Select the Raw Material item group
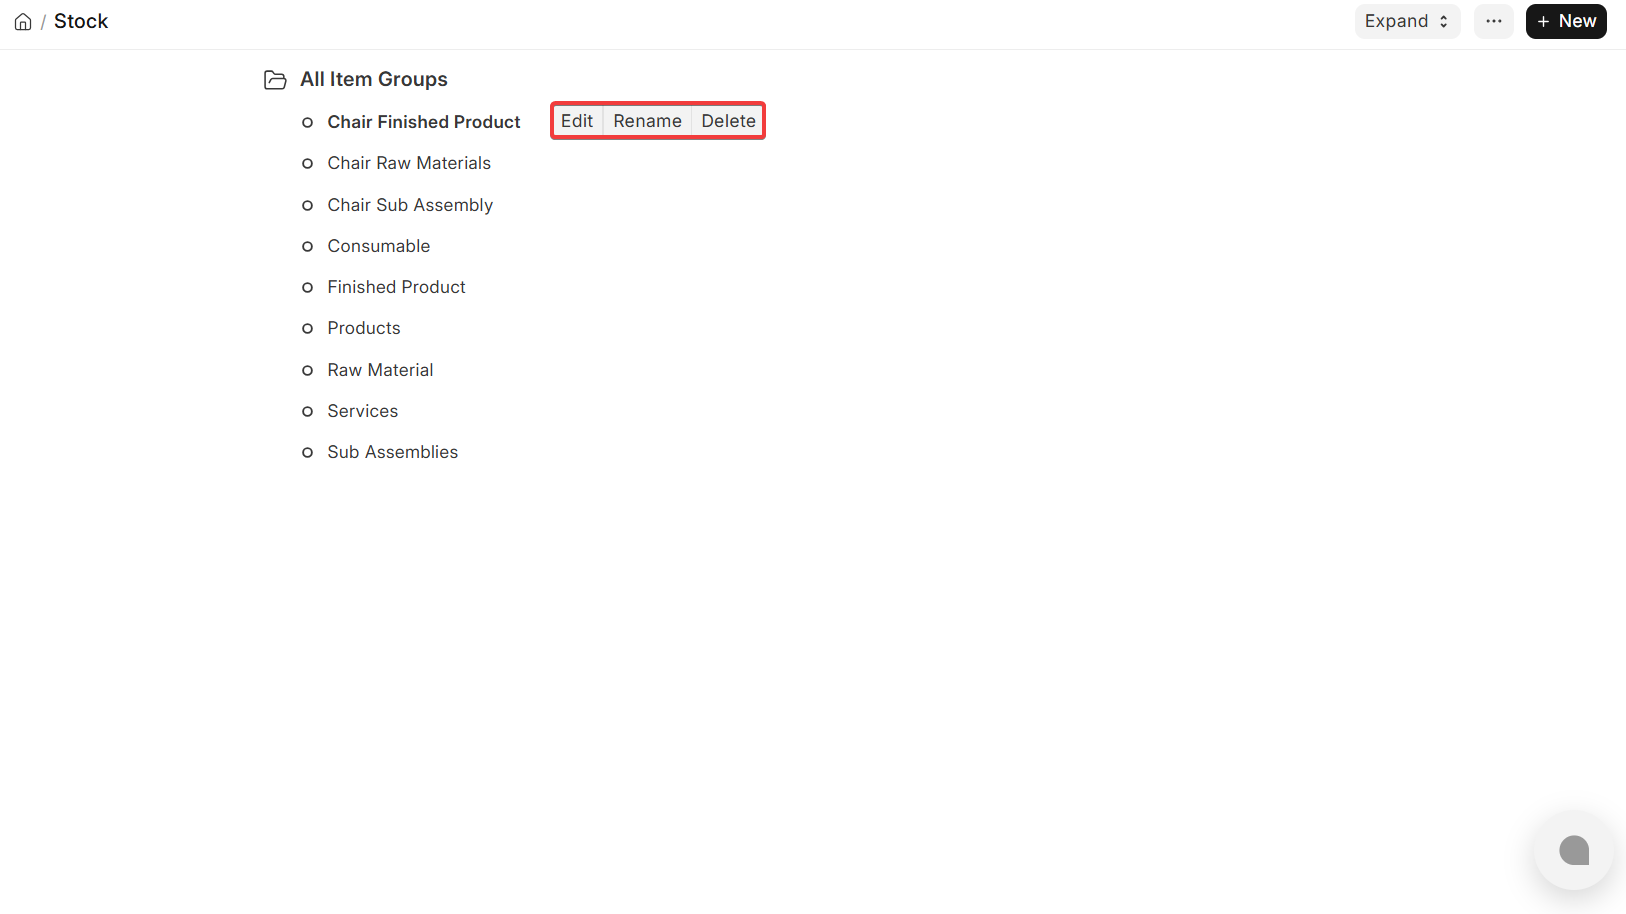 pos(380,370)
